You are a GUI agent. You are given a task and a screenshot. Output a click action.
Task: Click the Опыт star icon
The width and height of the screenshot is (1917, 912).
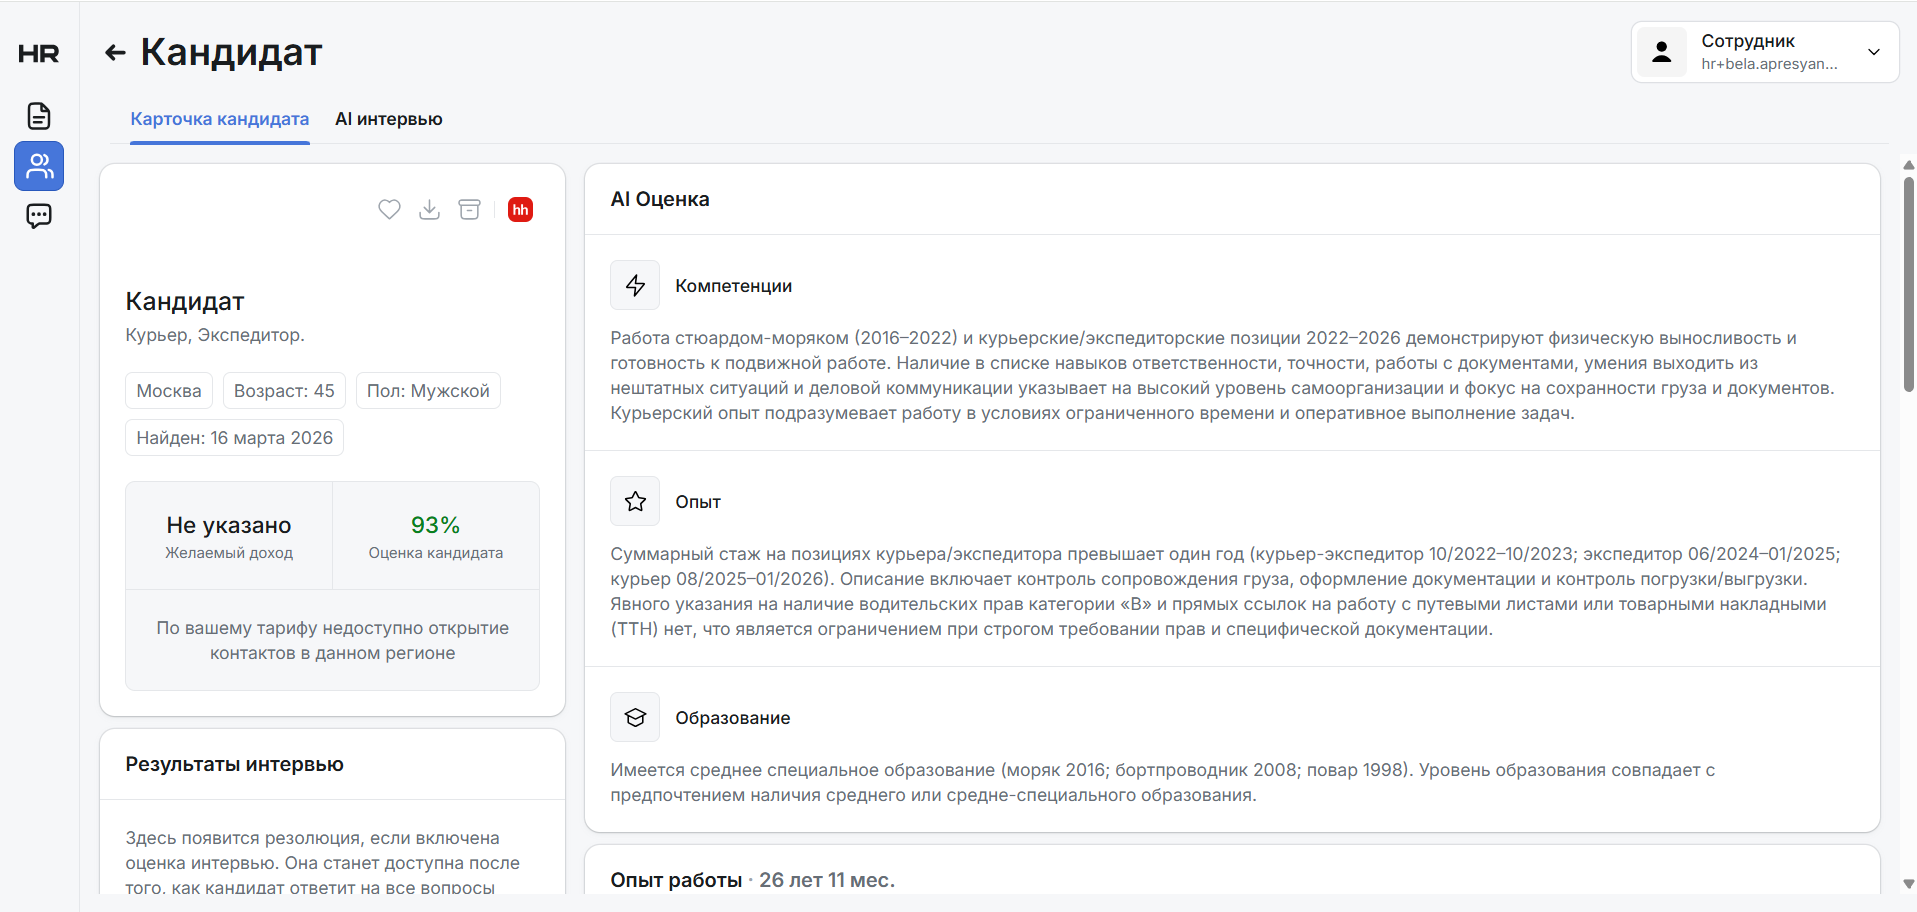point(635,501)
